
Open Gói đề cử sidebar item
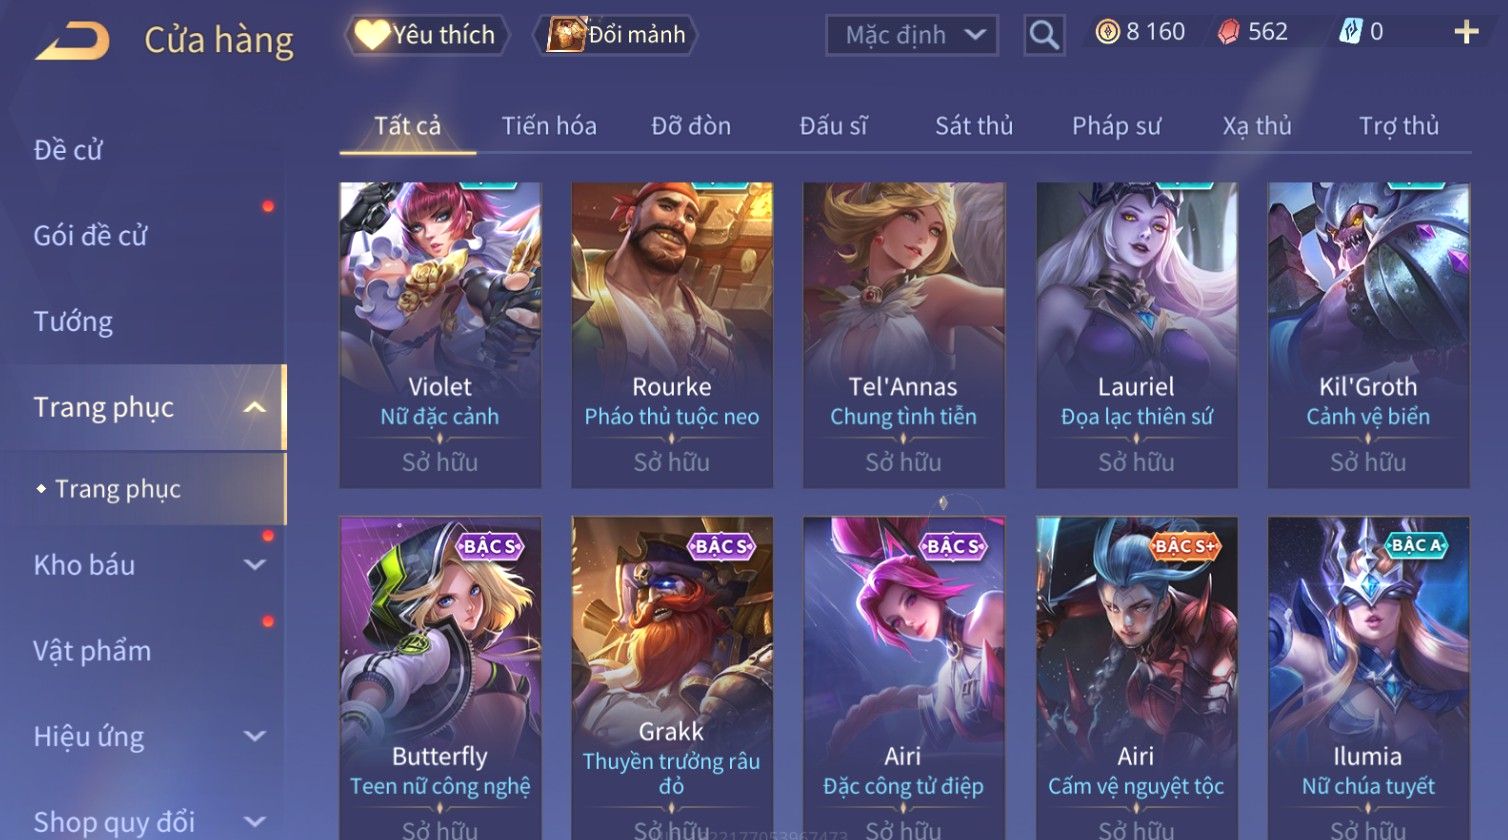point(90,236)
